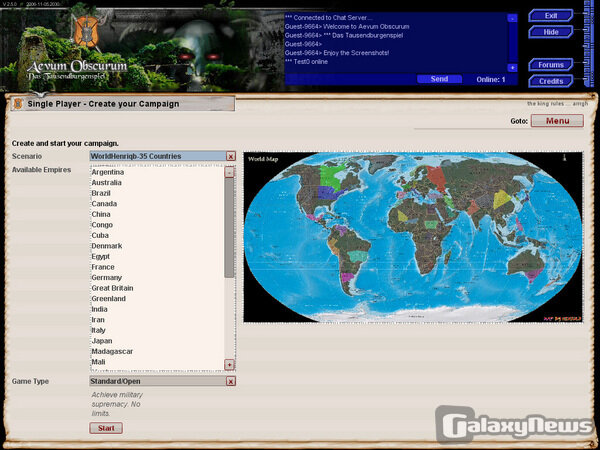
Task: Click the empires list scrollbar thumb
Action: (x=229, y=228)
